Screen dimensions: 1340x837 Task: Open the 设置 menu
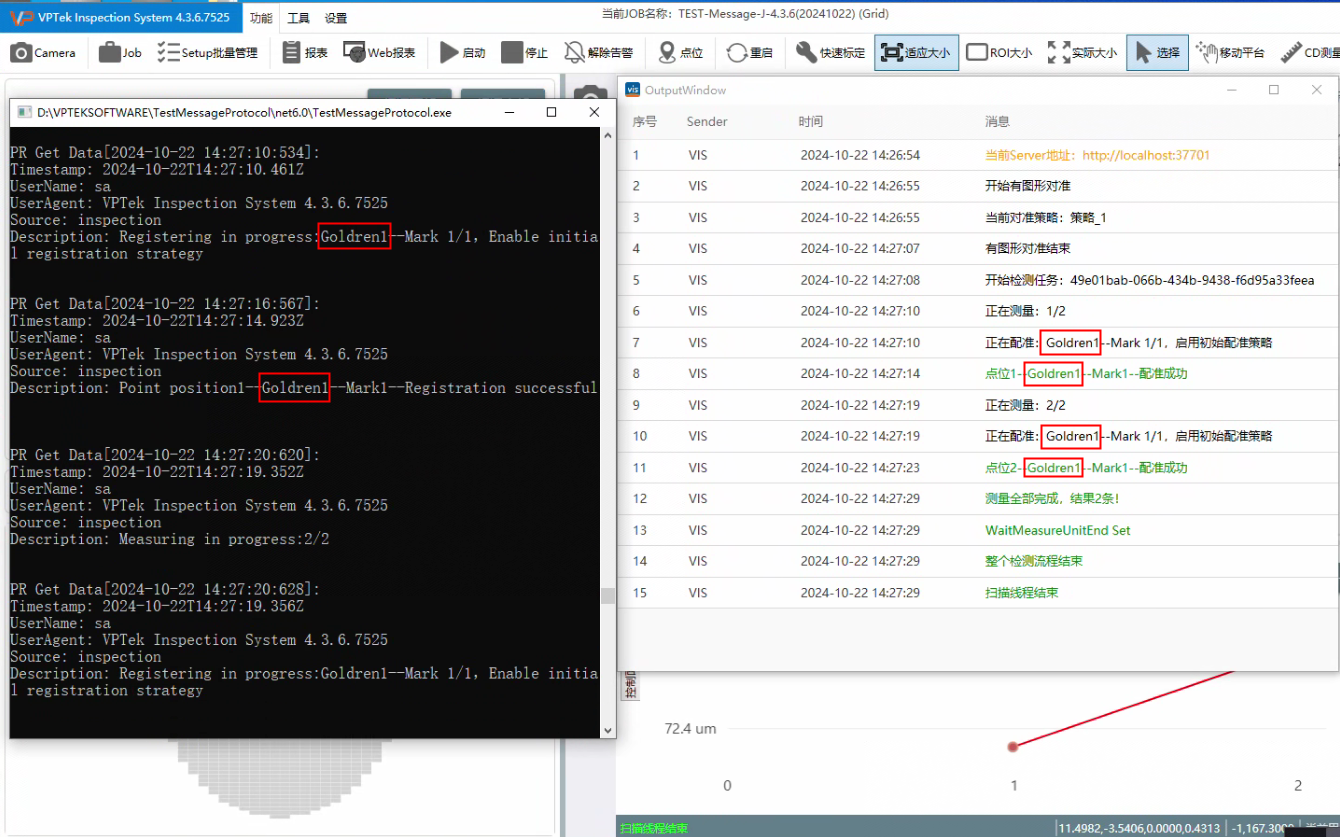tap(336, 18)
